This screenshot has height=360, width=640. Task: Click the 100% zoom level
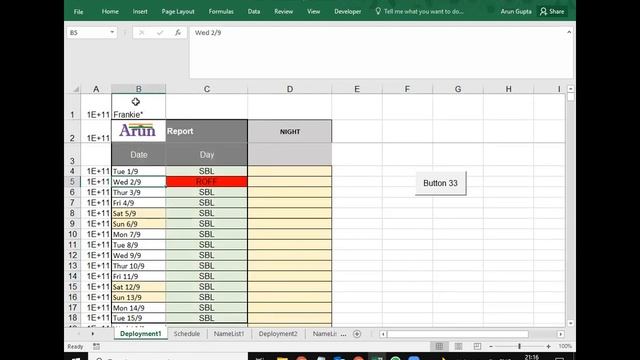pyautogui.click(x=565, y=346)
